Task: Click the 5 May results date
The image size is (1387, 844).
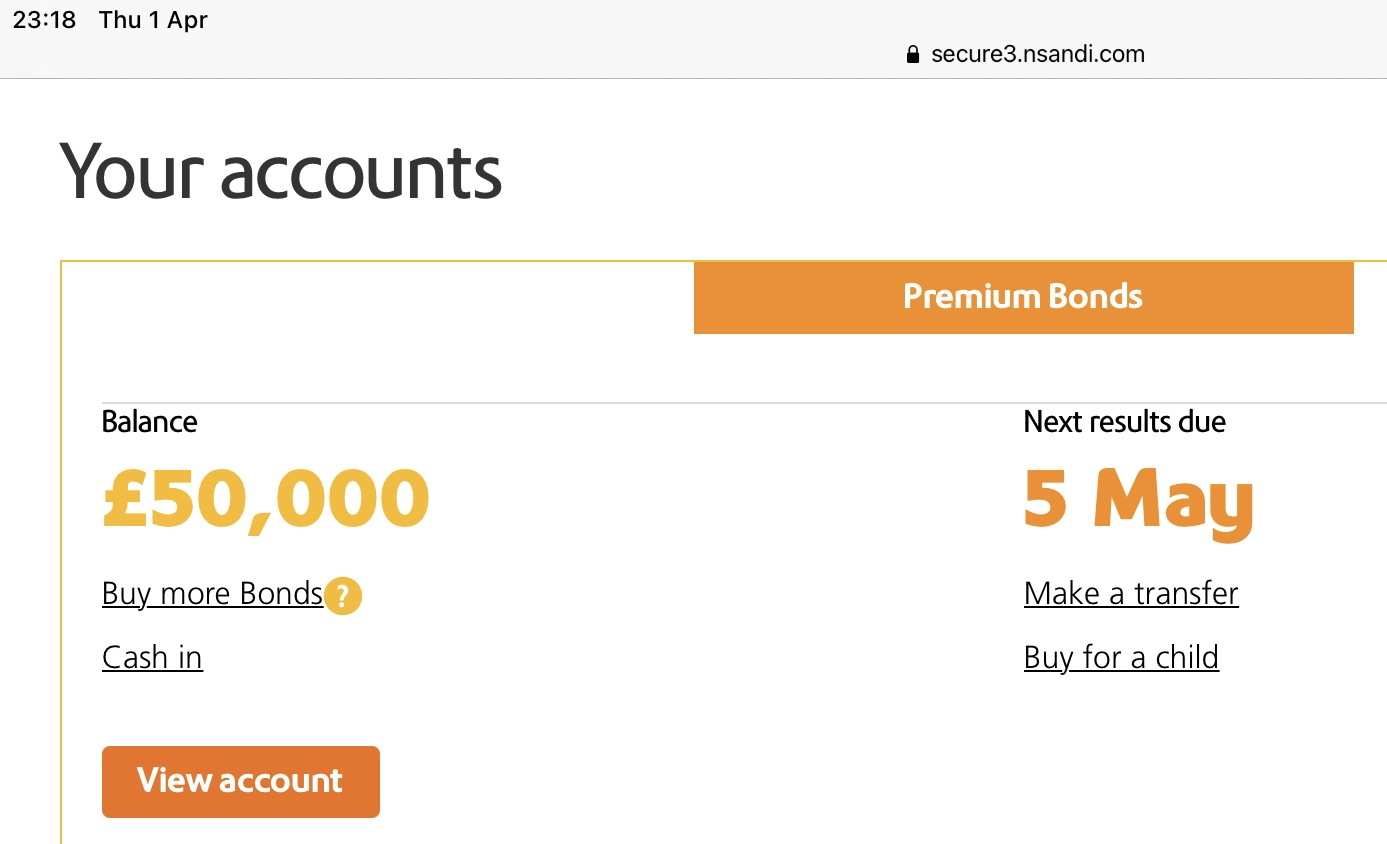Action: (x=1138, y=502)
